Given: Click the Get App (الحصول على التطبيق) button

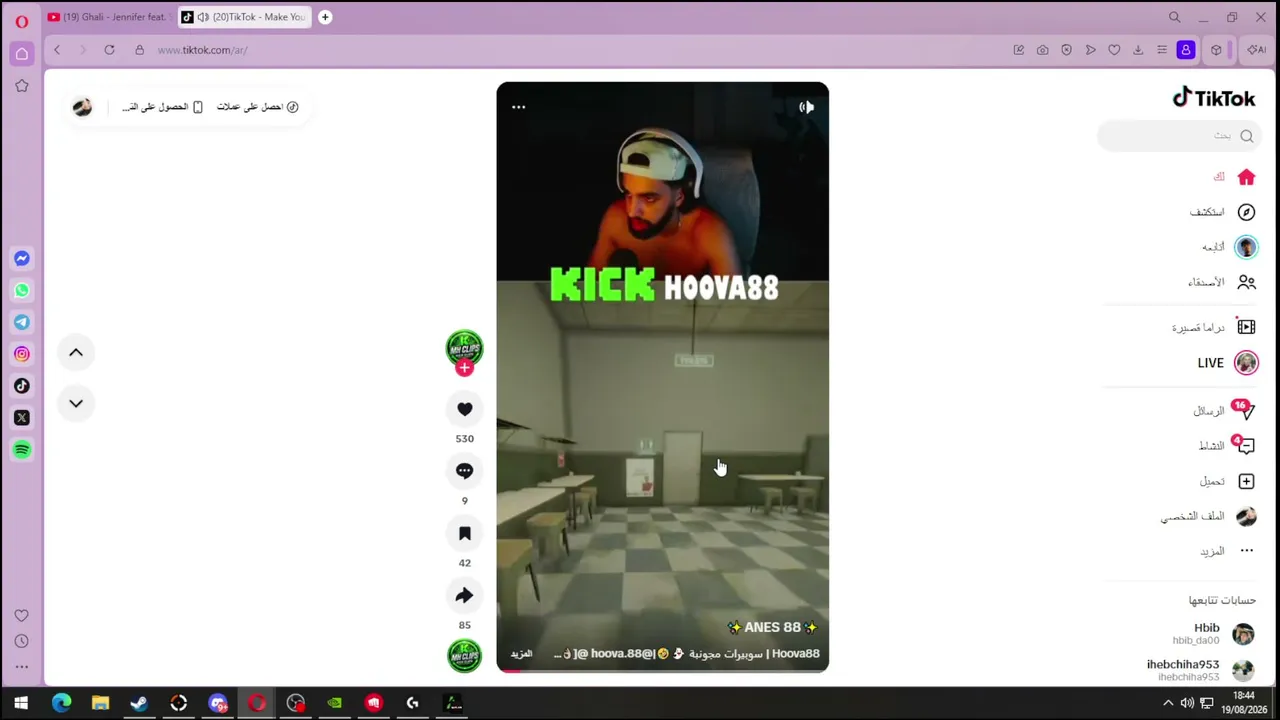Looking at the screenshot, I should (162, 107).
